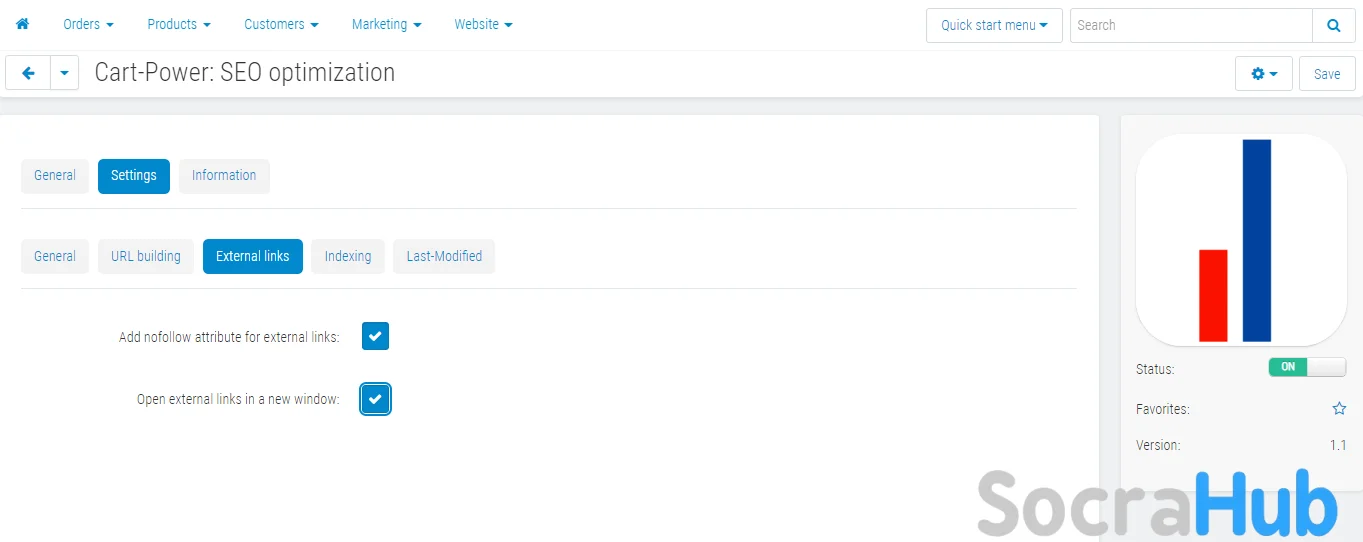Go to the home dashboard icon

(x=22, y=24)
